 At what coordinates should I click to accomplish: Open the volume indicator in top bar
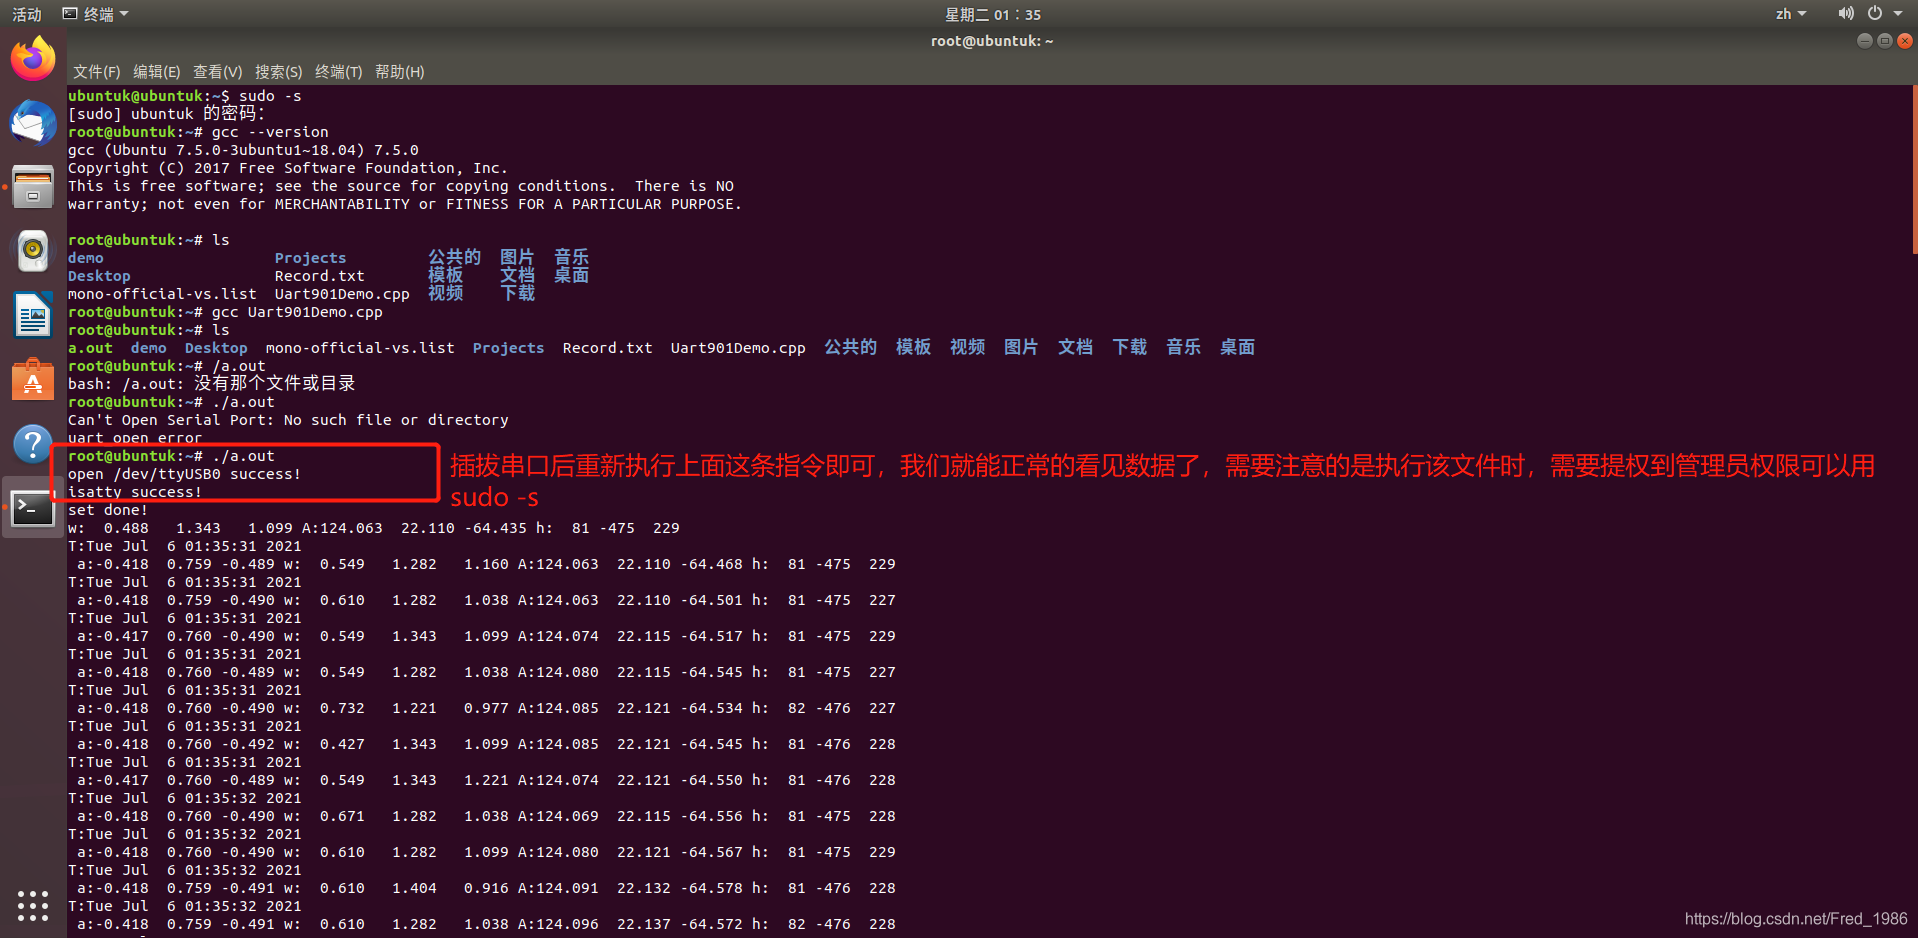1846,14
